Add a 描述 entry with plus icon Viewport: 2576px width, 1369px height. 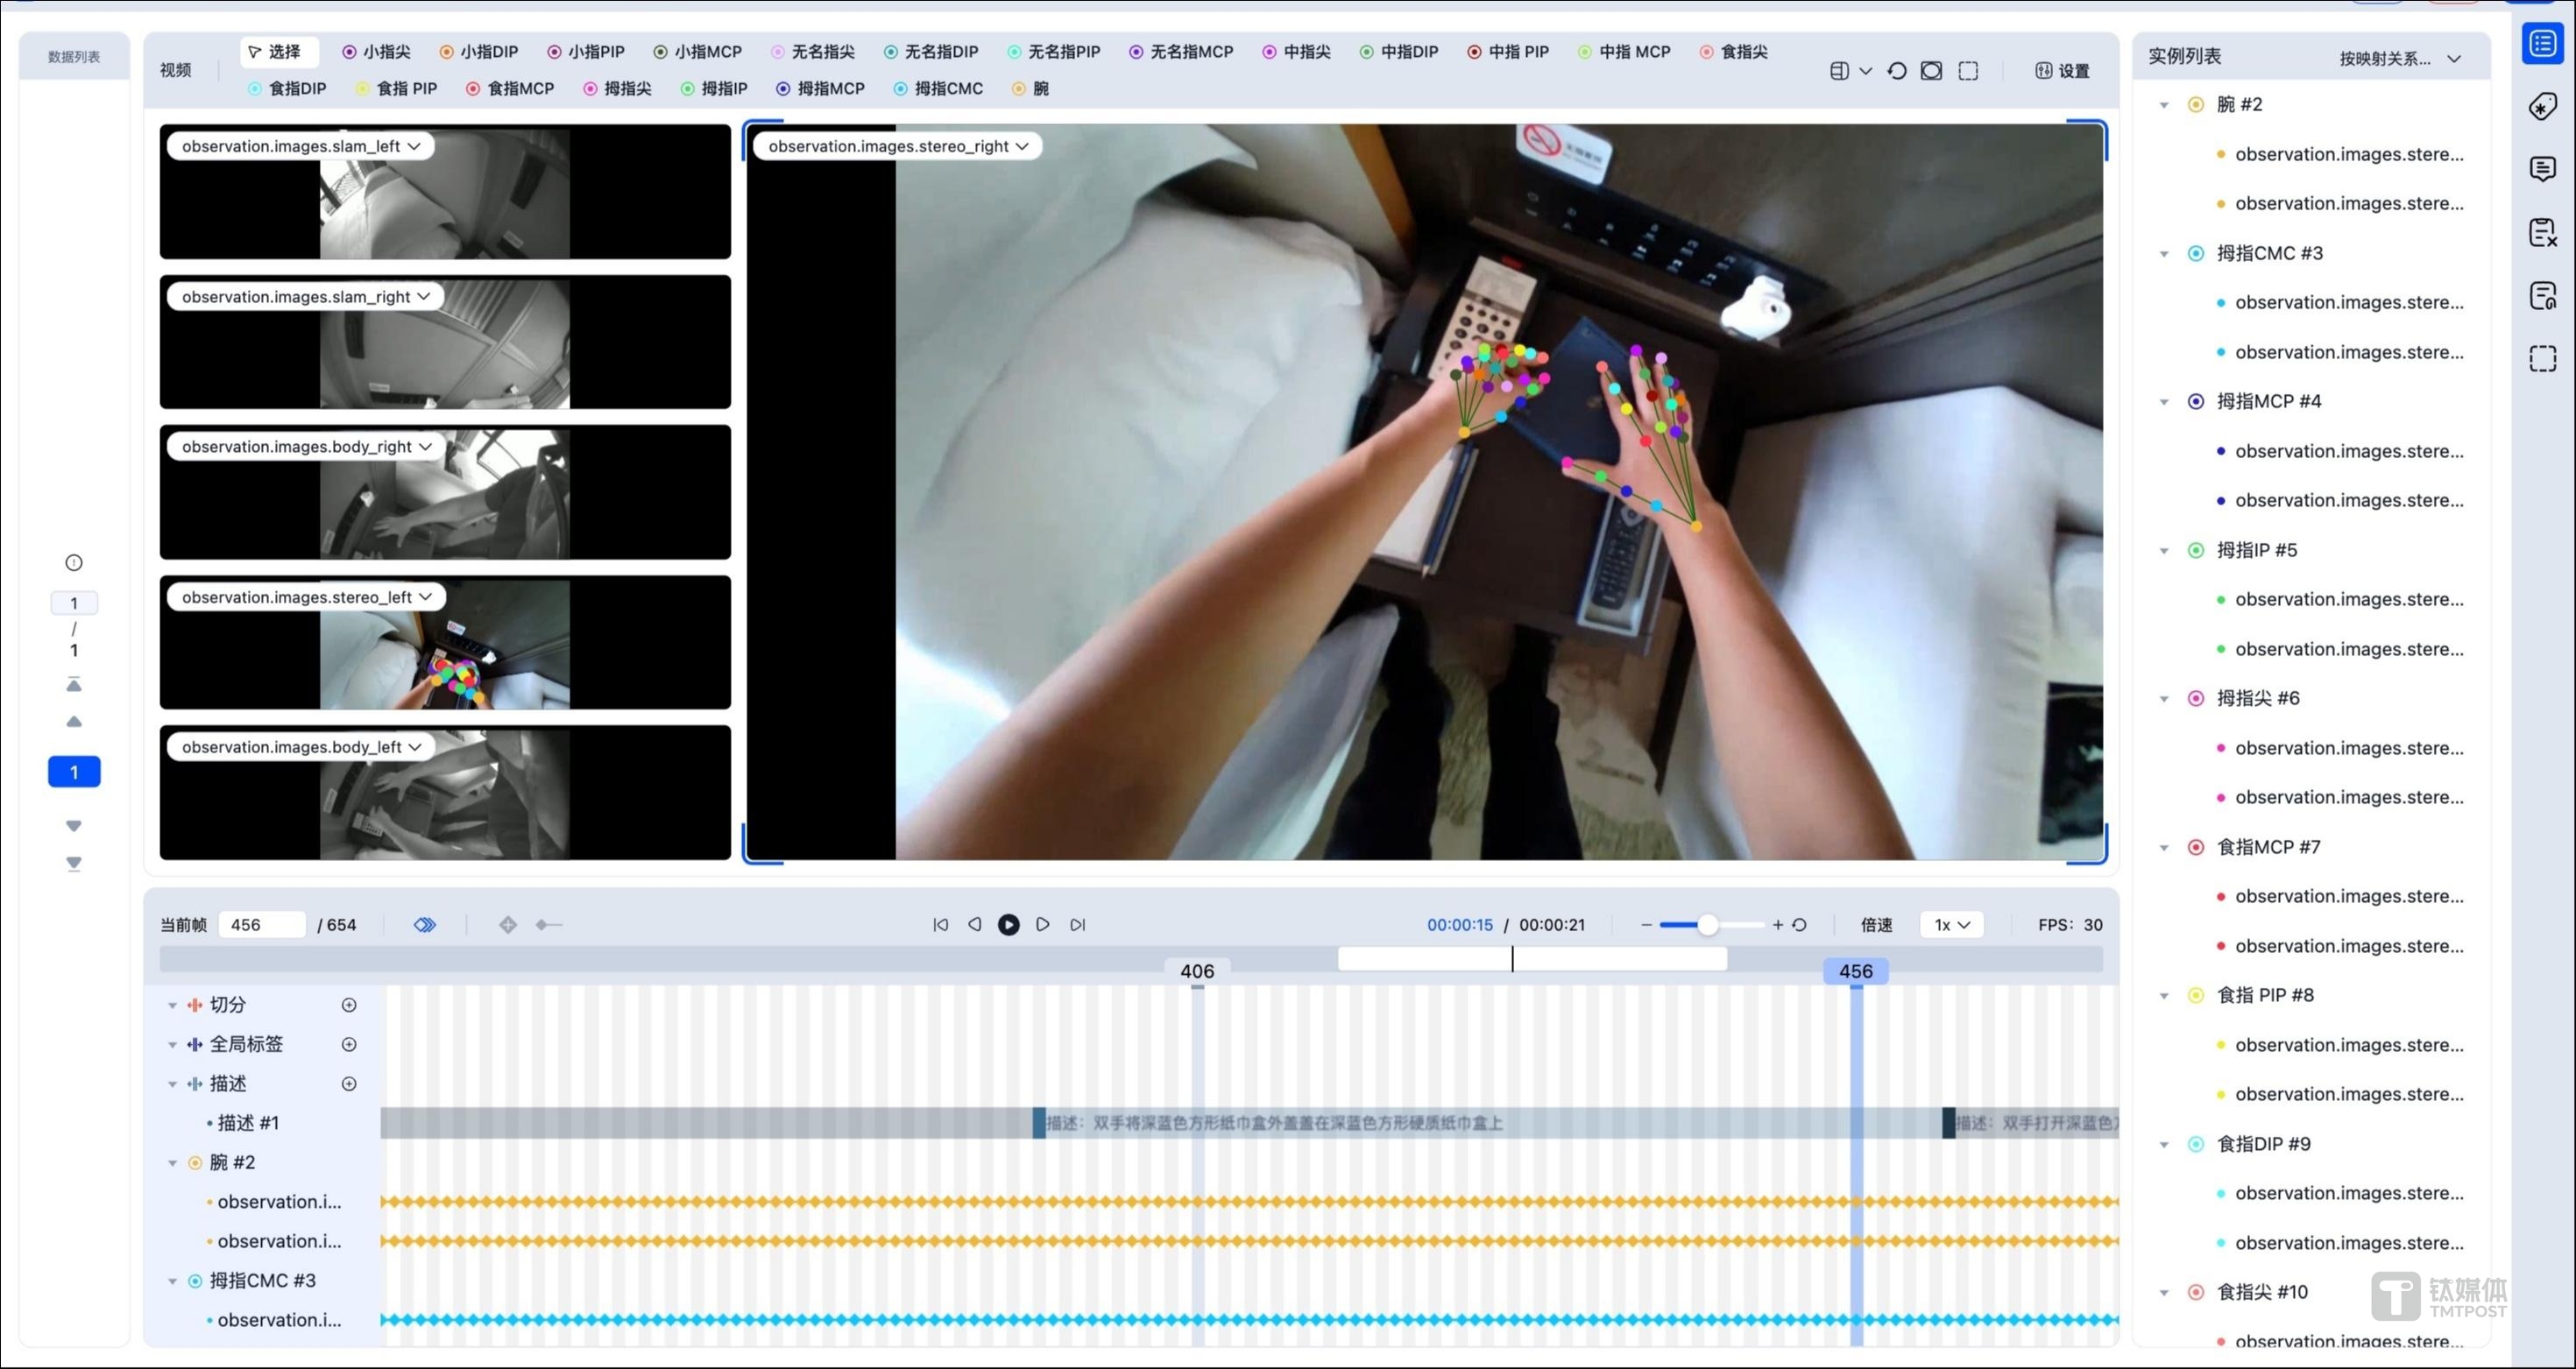pos(349,1084)
